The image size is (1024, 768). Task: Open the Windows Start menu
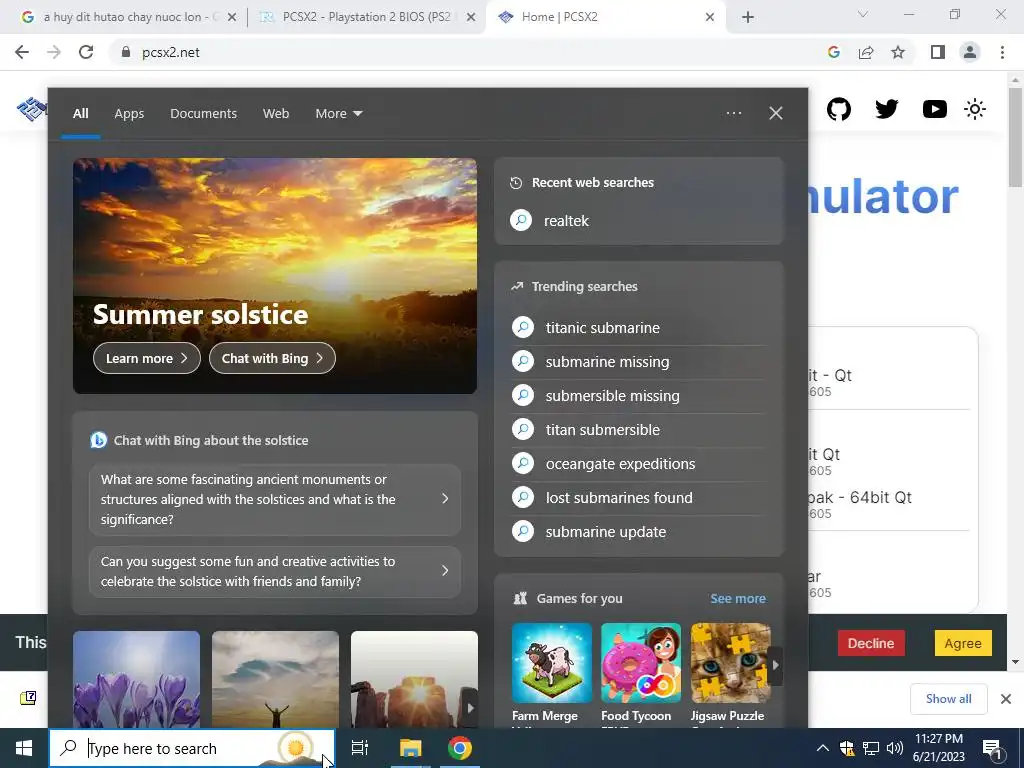pos(24,748)
